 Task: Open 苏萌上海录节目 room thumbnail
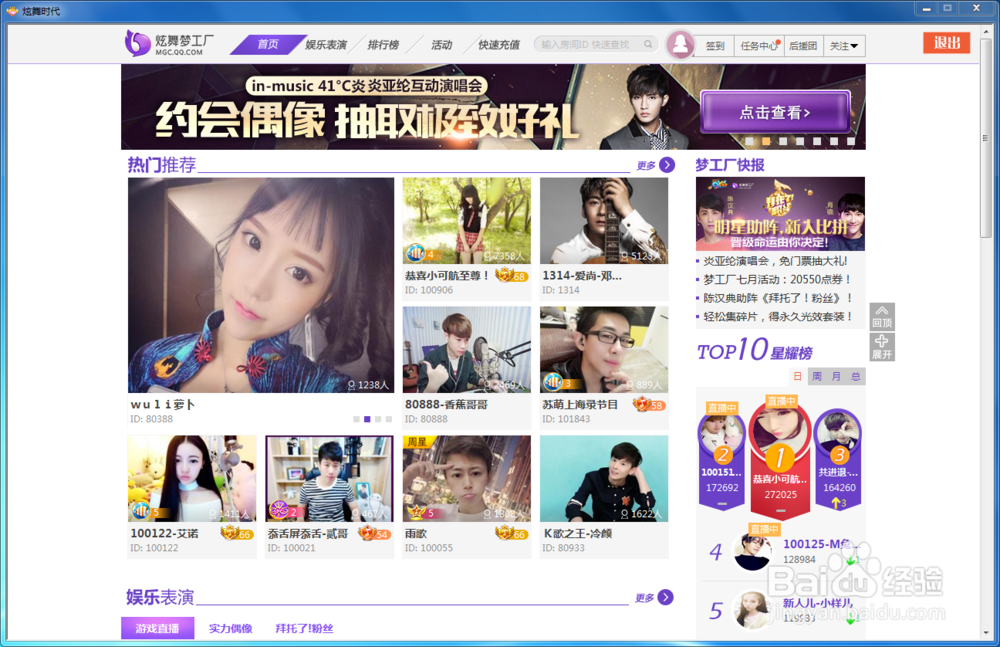point(604,350)
